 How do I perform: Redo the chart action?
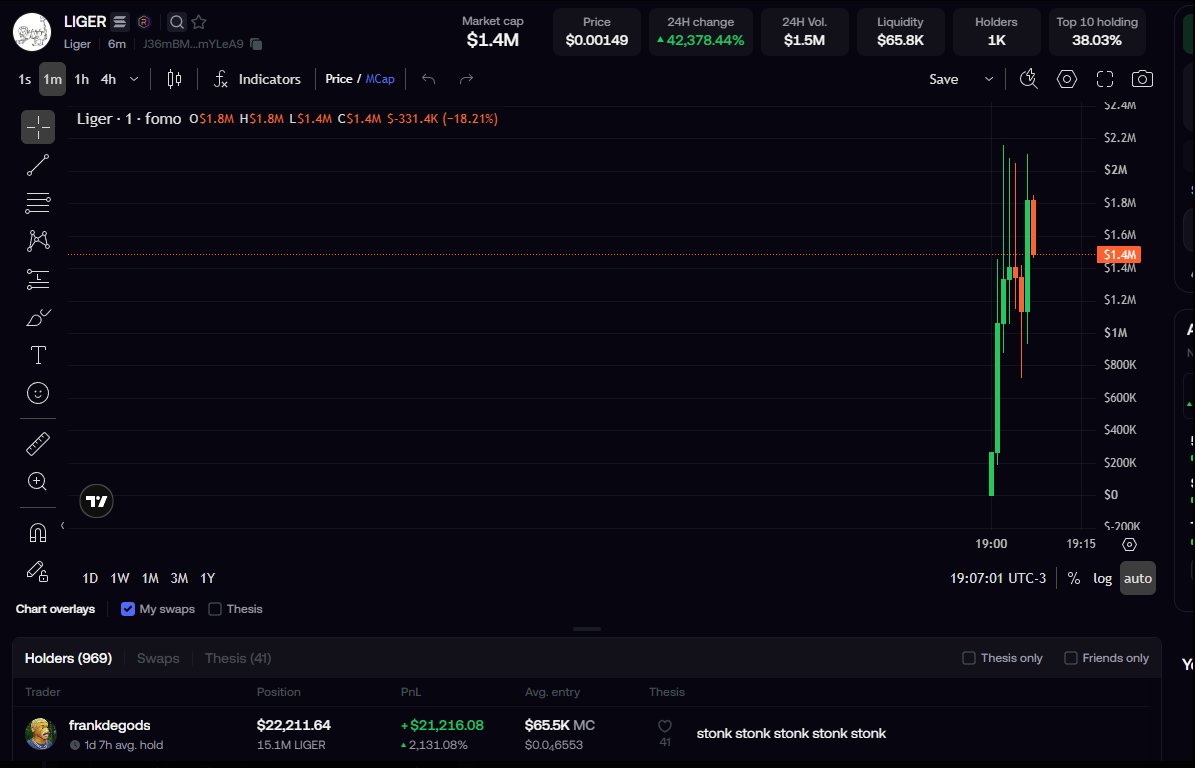tap(466, 79)
